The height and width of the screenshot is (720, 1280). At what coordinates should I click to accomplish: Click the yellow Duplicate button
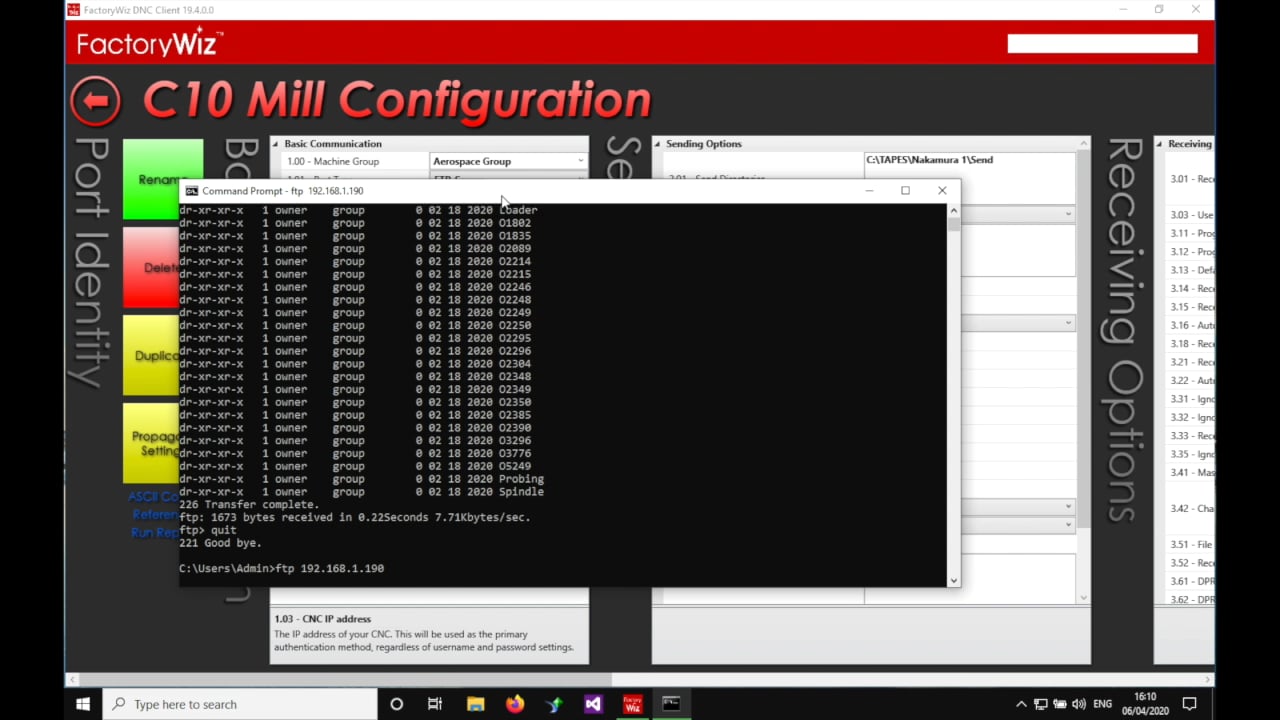pos(152,355)
